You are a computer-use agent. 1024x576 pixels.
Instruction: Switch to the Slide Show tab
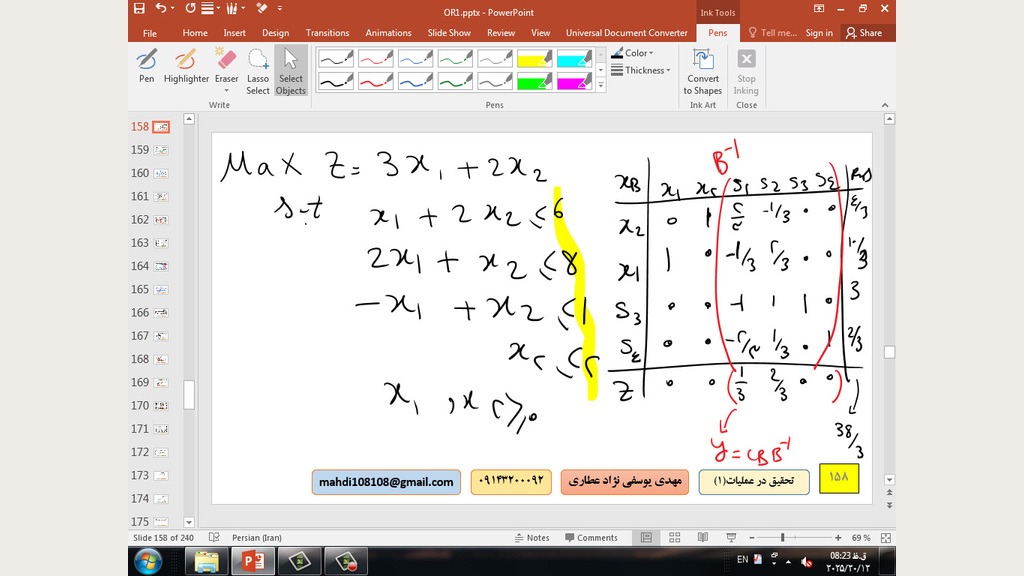(449, 33)
